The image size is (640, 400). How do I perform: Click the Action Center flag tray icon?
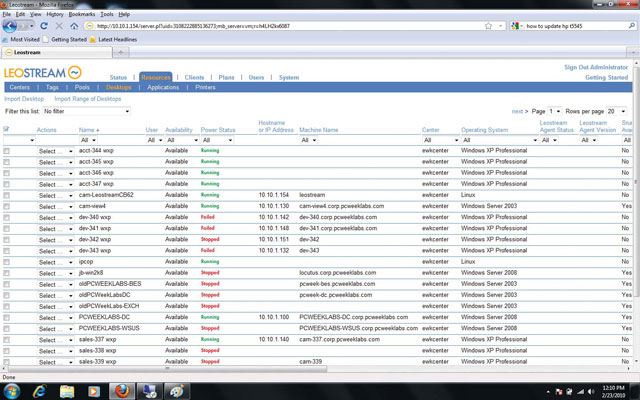(x=559, y=392)
